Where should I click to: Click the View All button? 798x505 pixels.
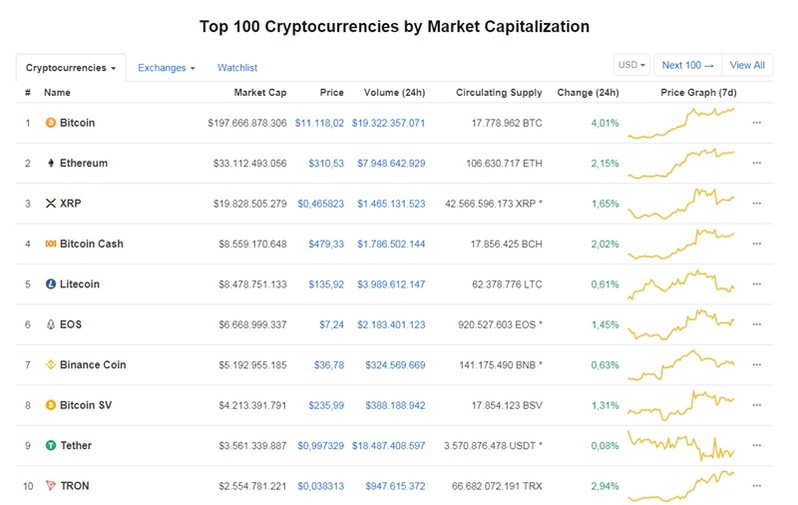(747, 65)
